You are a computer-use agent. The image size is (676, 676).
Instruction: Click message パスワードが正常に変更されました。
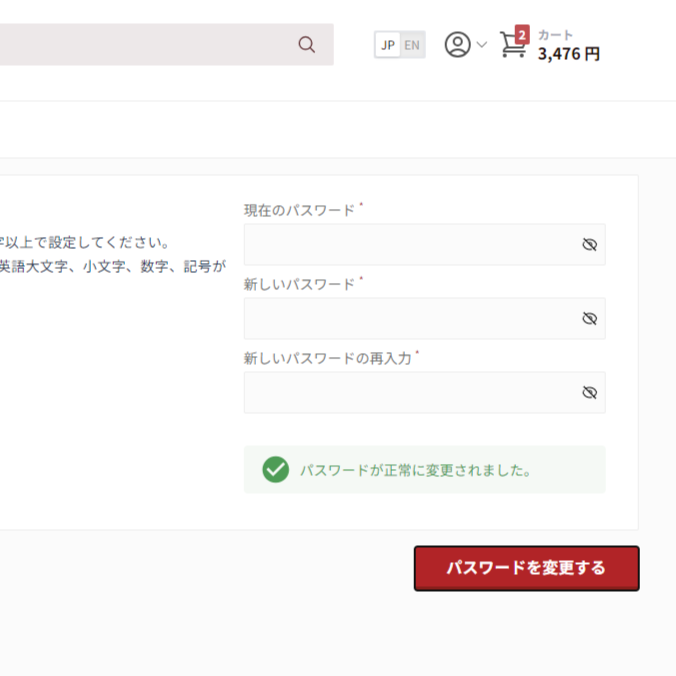[x=416, y=470]
